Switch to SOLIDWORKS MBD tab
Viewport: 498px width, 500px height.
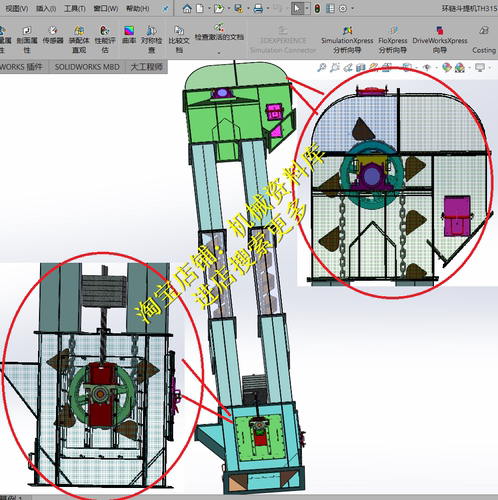pos(87,67)
